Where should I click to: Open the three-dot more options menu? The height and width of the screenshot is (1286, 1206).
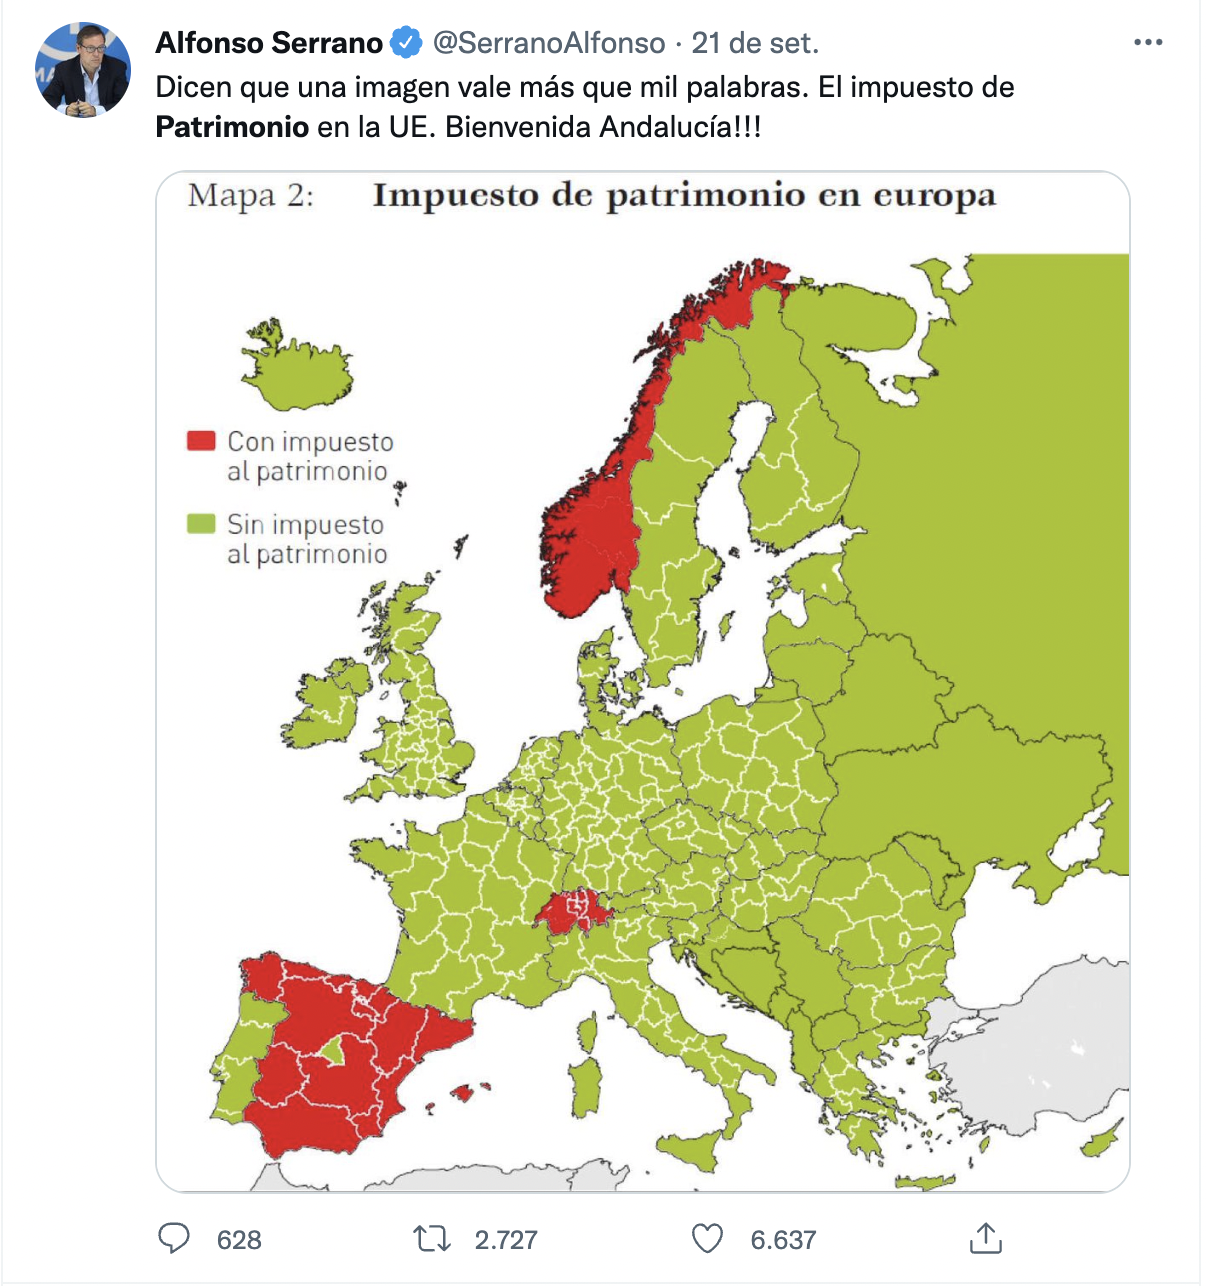click(1148, 43)
